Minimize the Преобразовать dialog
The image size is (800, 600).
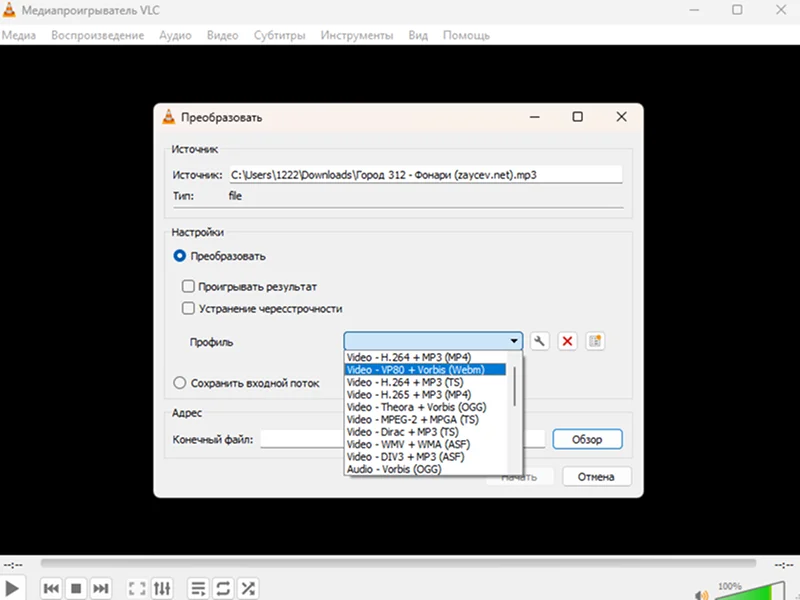coord(535,117)
